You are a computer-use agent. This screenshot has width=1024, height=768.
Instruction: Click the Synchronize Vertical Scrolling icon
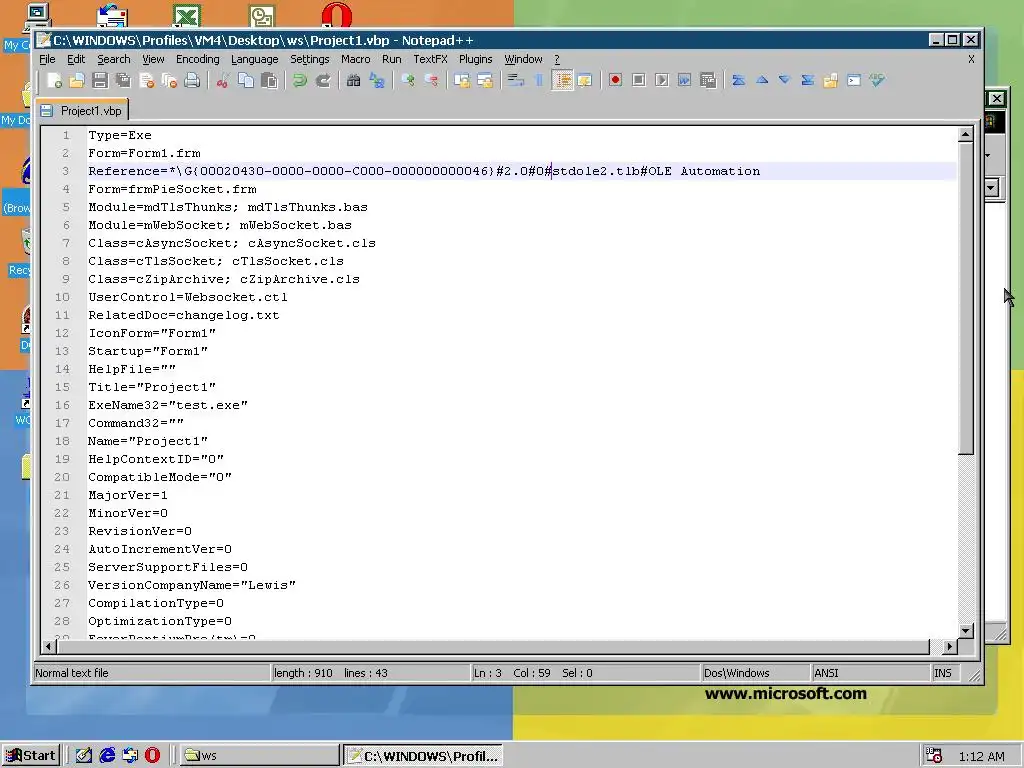462,80
